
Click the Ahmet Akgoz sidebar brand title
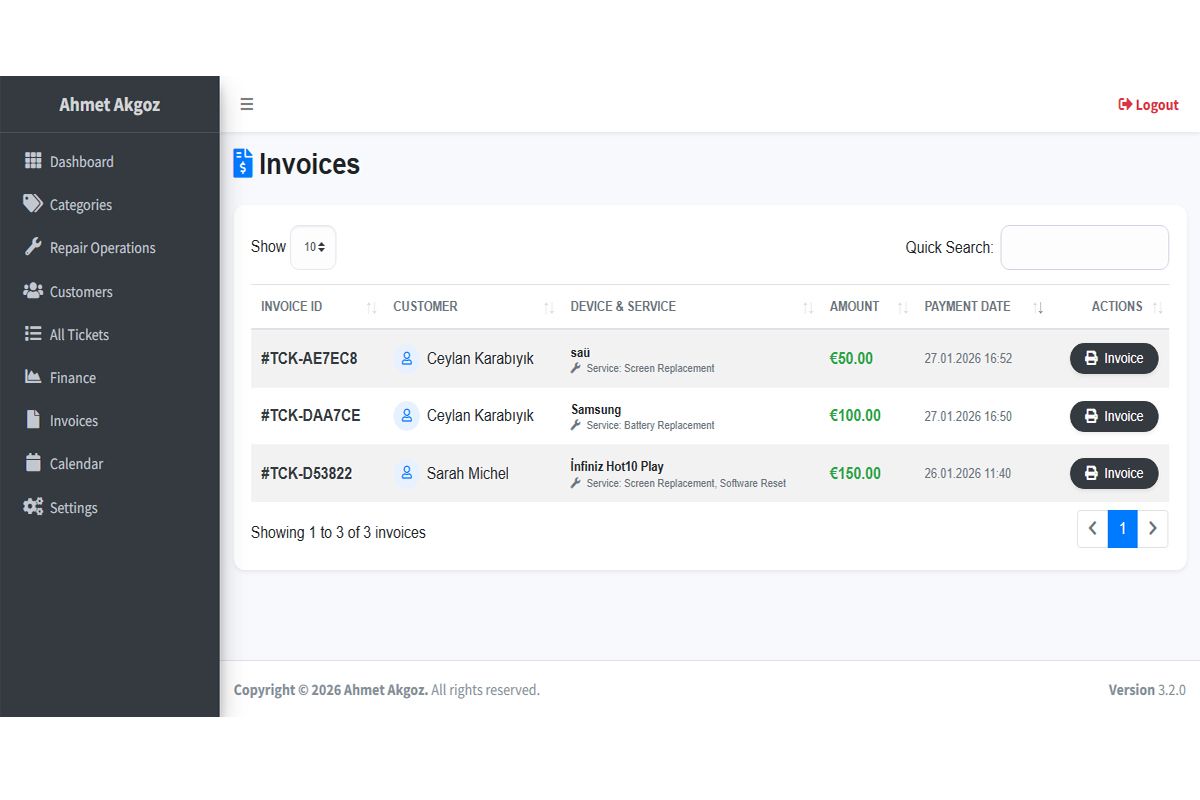tap(110, 104)
